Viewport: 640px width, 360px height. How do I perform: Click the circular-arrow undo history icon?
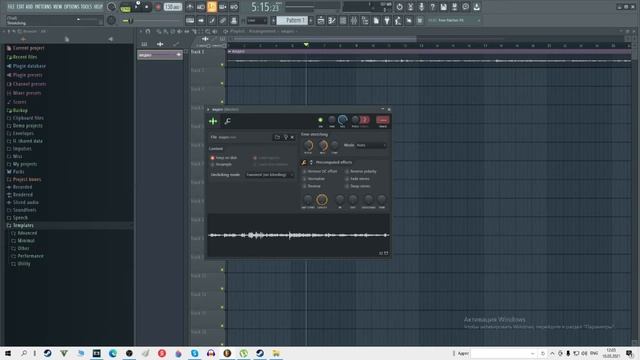tap(400, 7)
